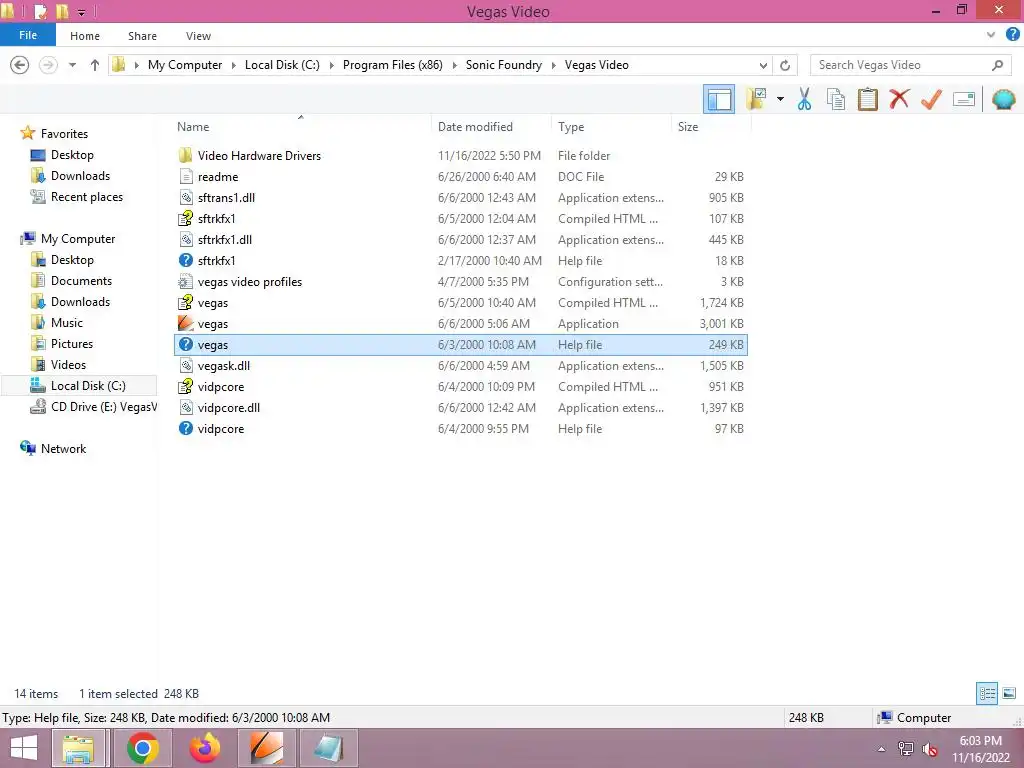Select the sftrans1.dll file
Viewport: 1024px width, 768px height.
461,197
